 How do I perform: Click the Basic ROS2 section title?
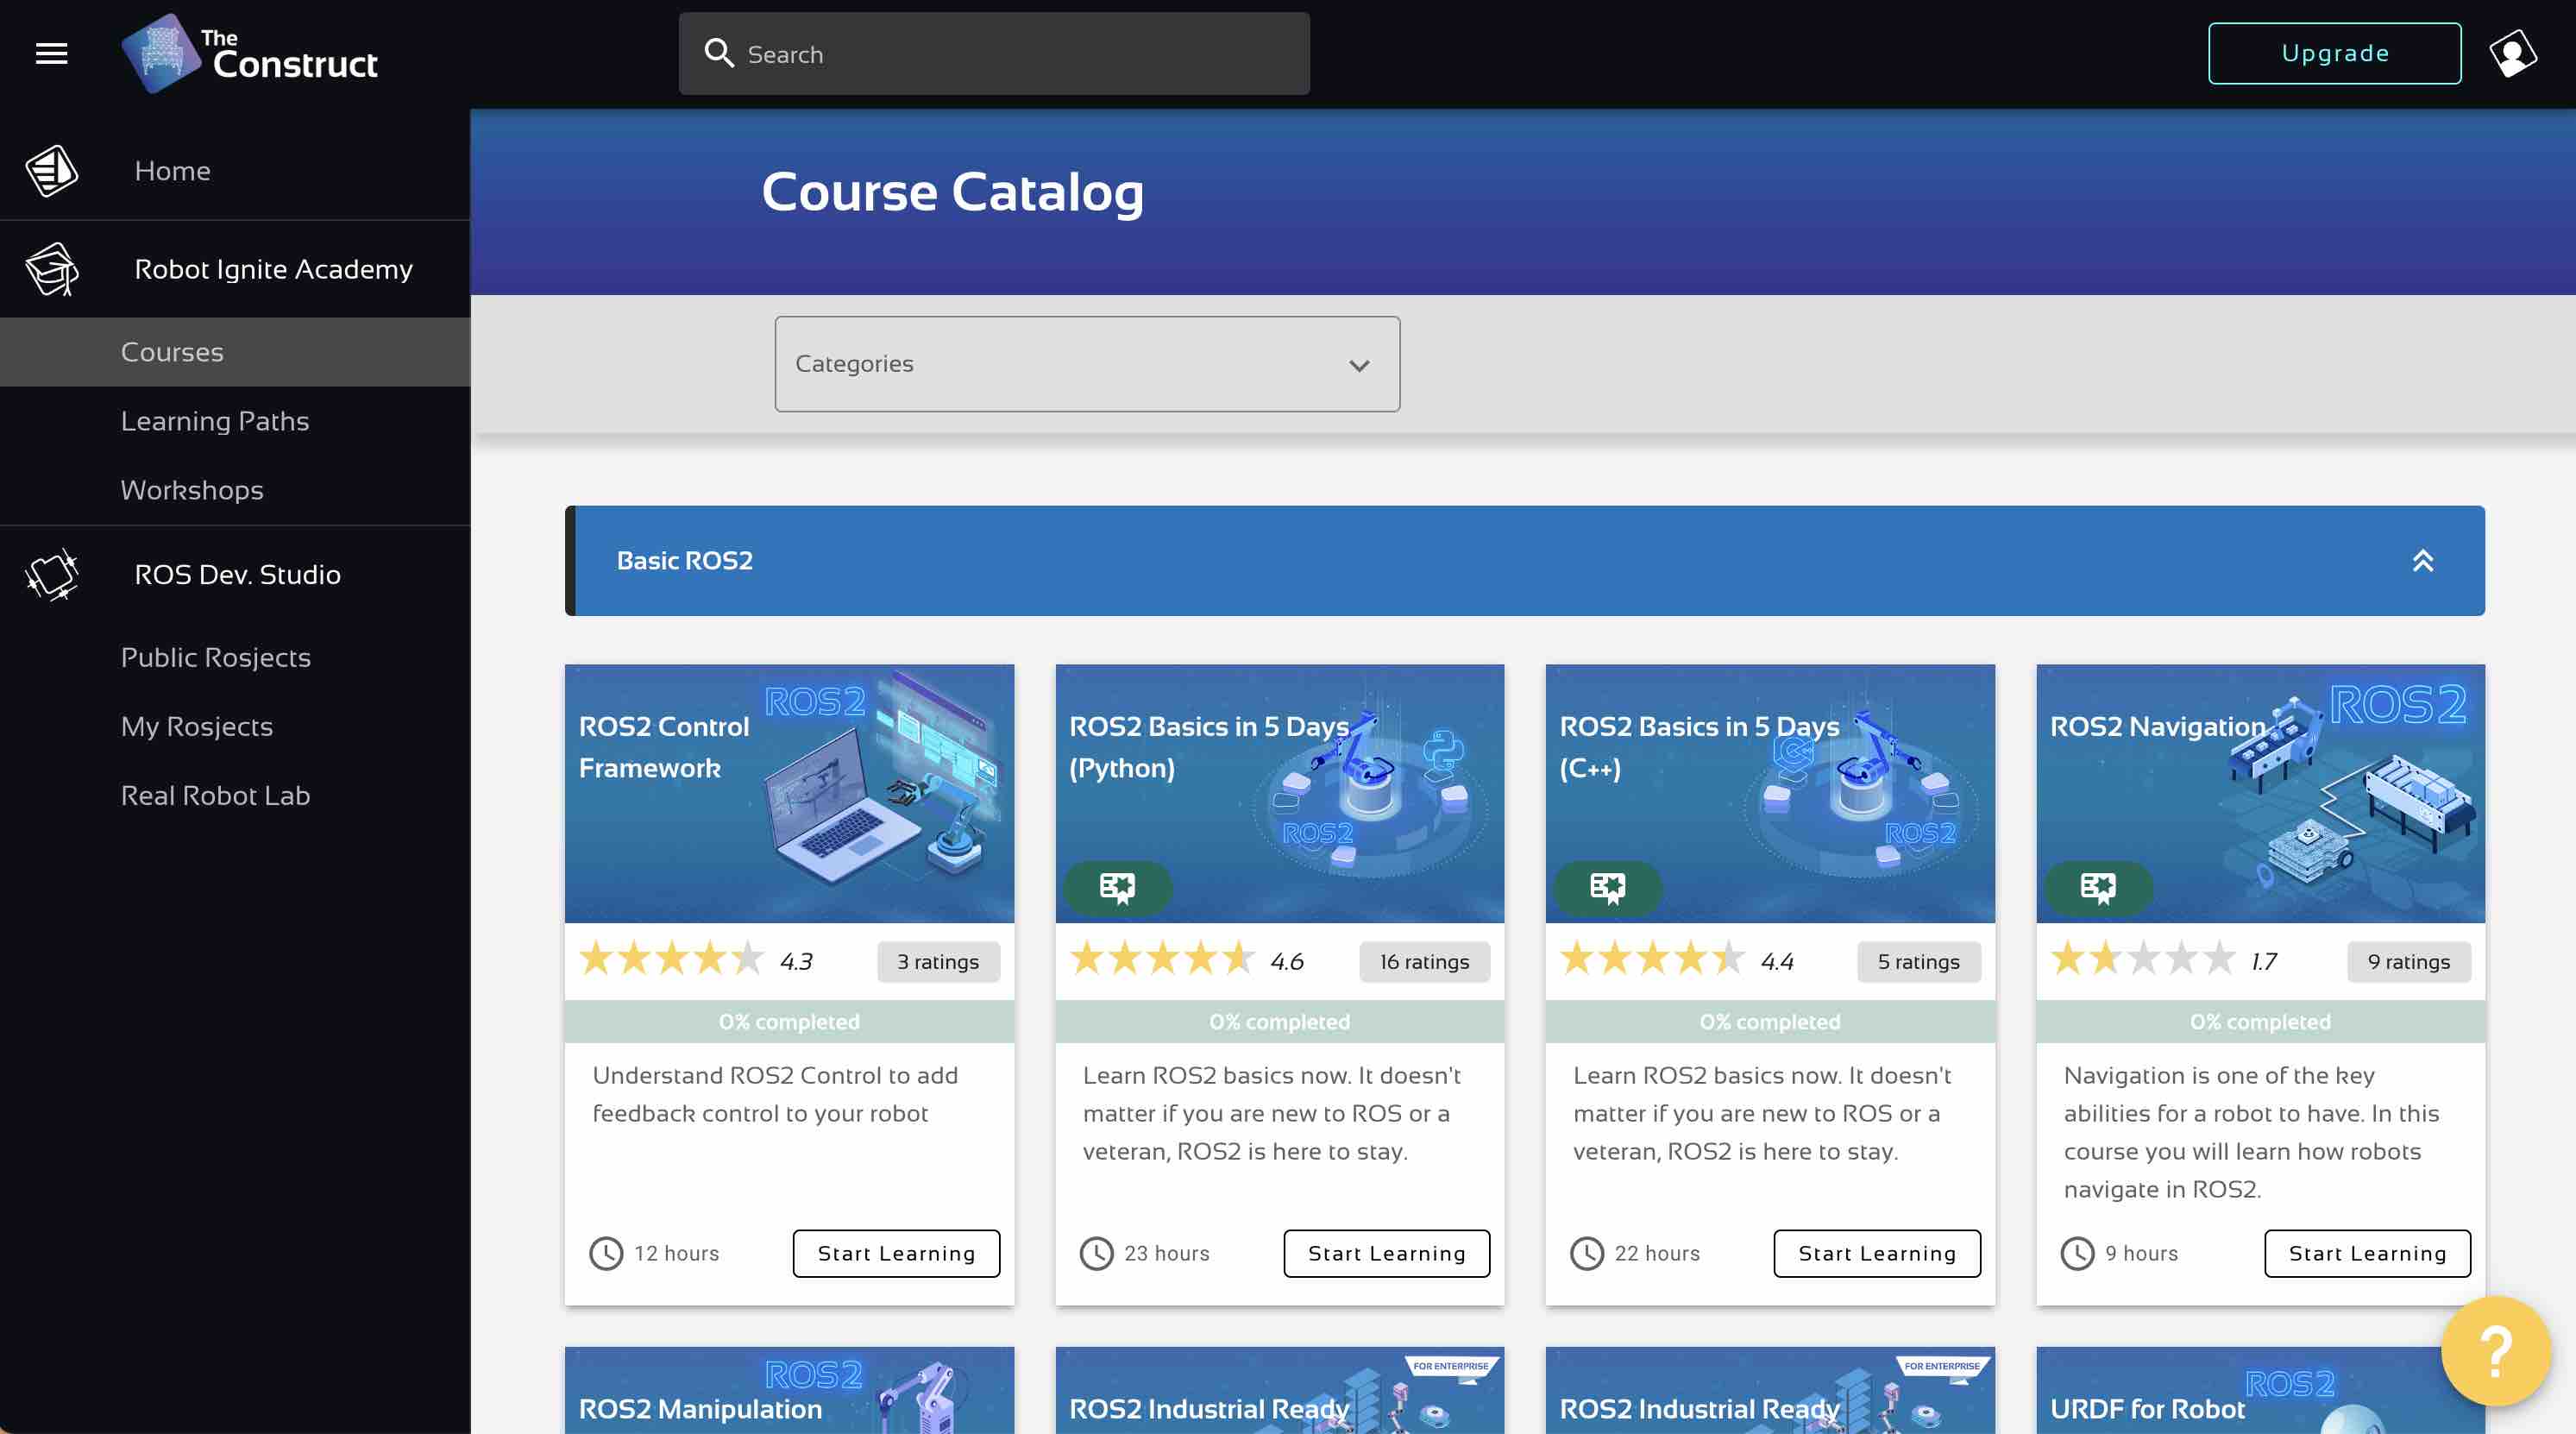pyautogui.click(x=685, y=561)
